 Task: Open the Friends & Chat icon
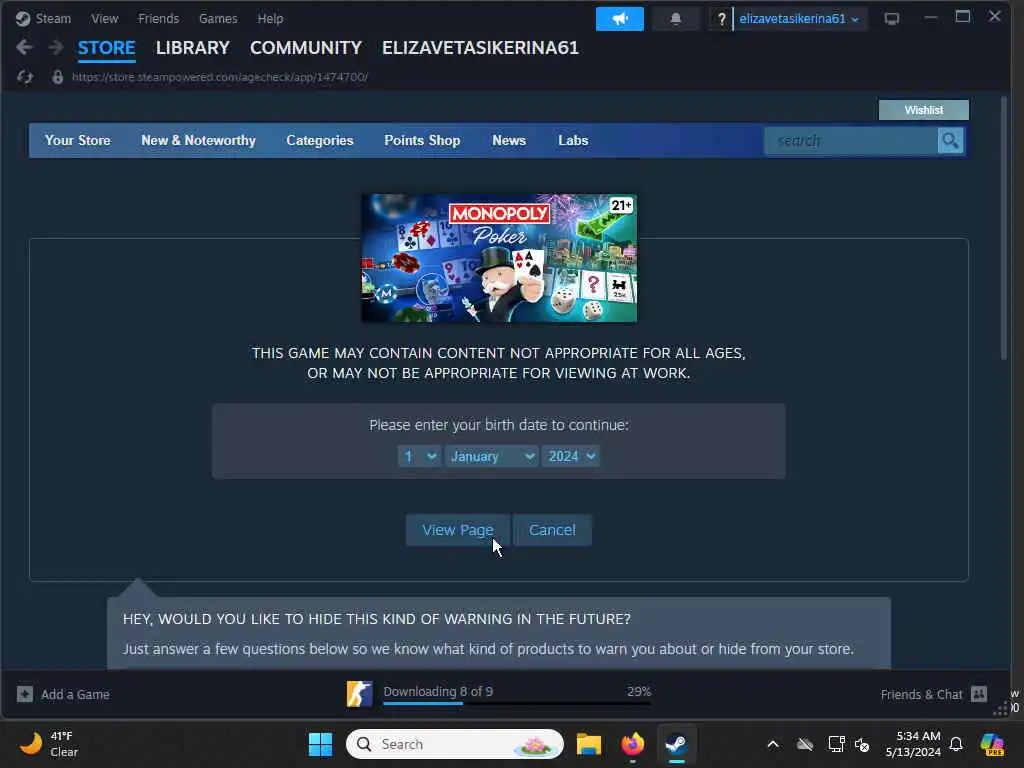(978, 694)
